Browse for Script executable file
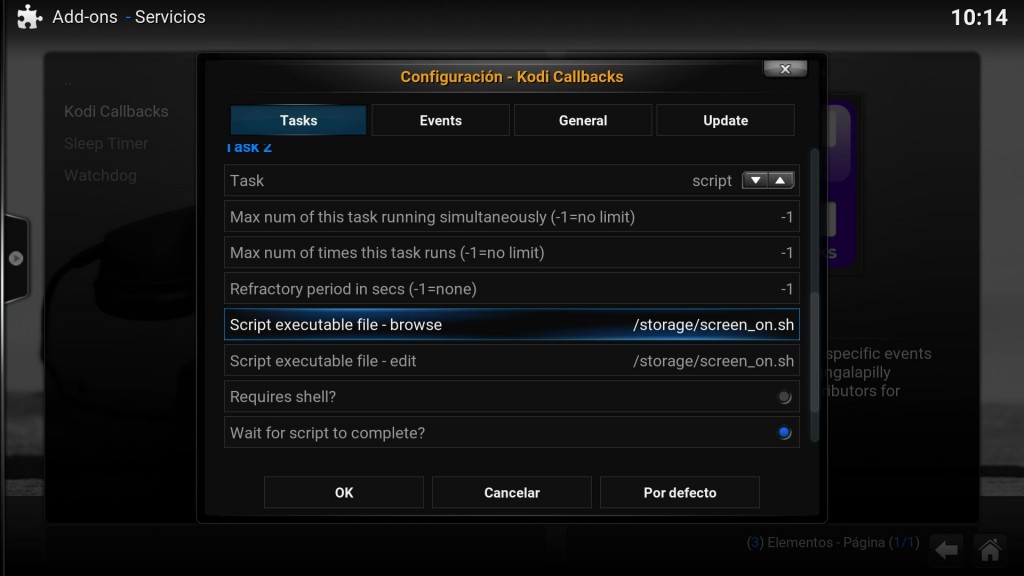The height and width of the screenshot is (576, 1024). (x=511, y=325)
